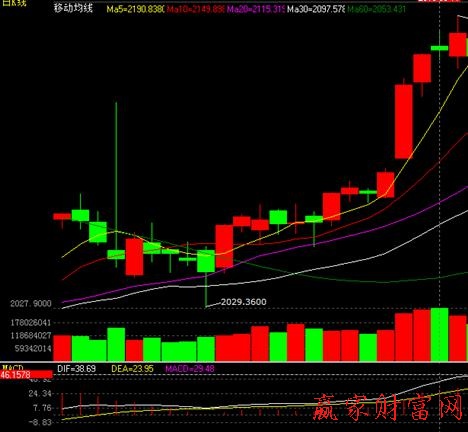Screen dimensions: 468x432
Task: Select the purple MACD=29.48 indicator readout
Action: click(190, 369)
